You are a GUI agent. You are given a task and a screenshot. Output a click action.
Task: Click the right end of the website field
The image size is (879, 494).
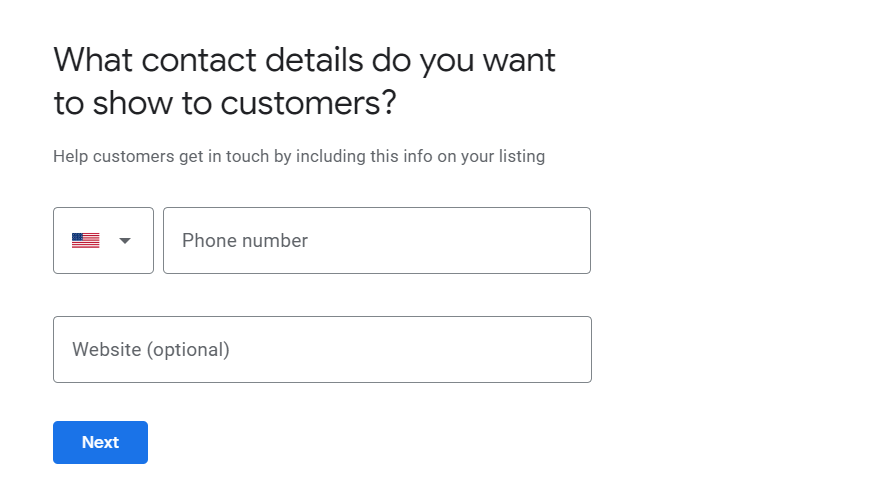[570, 349]
